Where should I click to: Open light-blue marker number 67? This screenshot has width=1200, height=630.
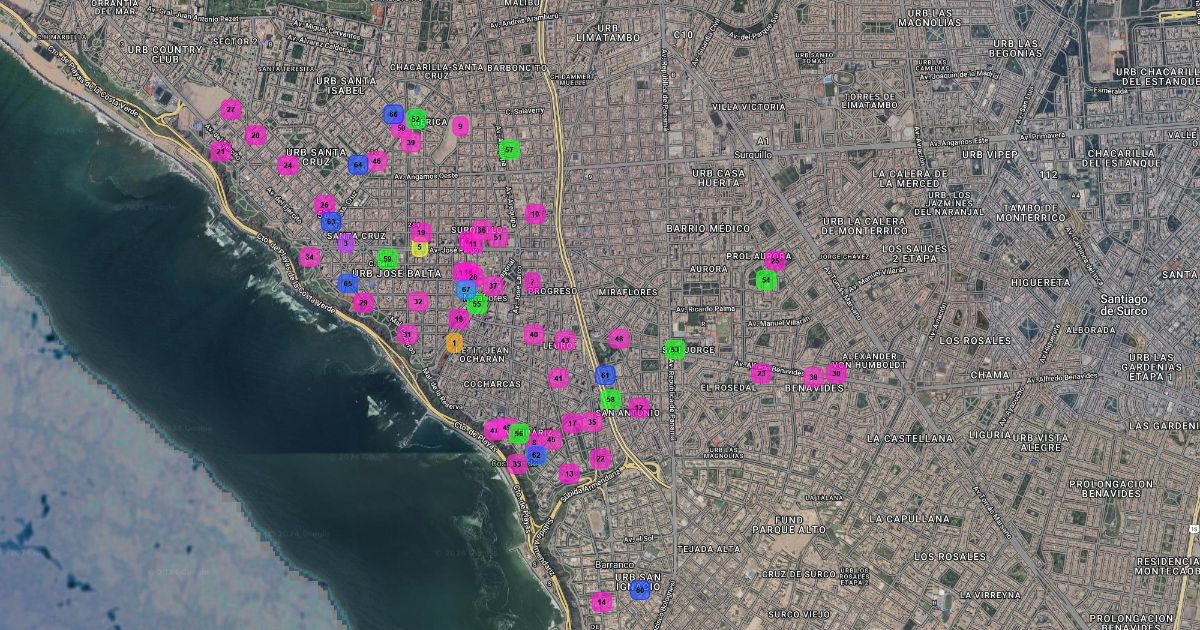466,290
